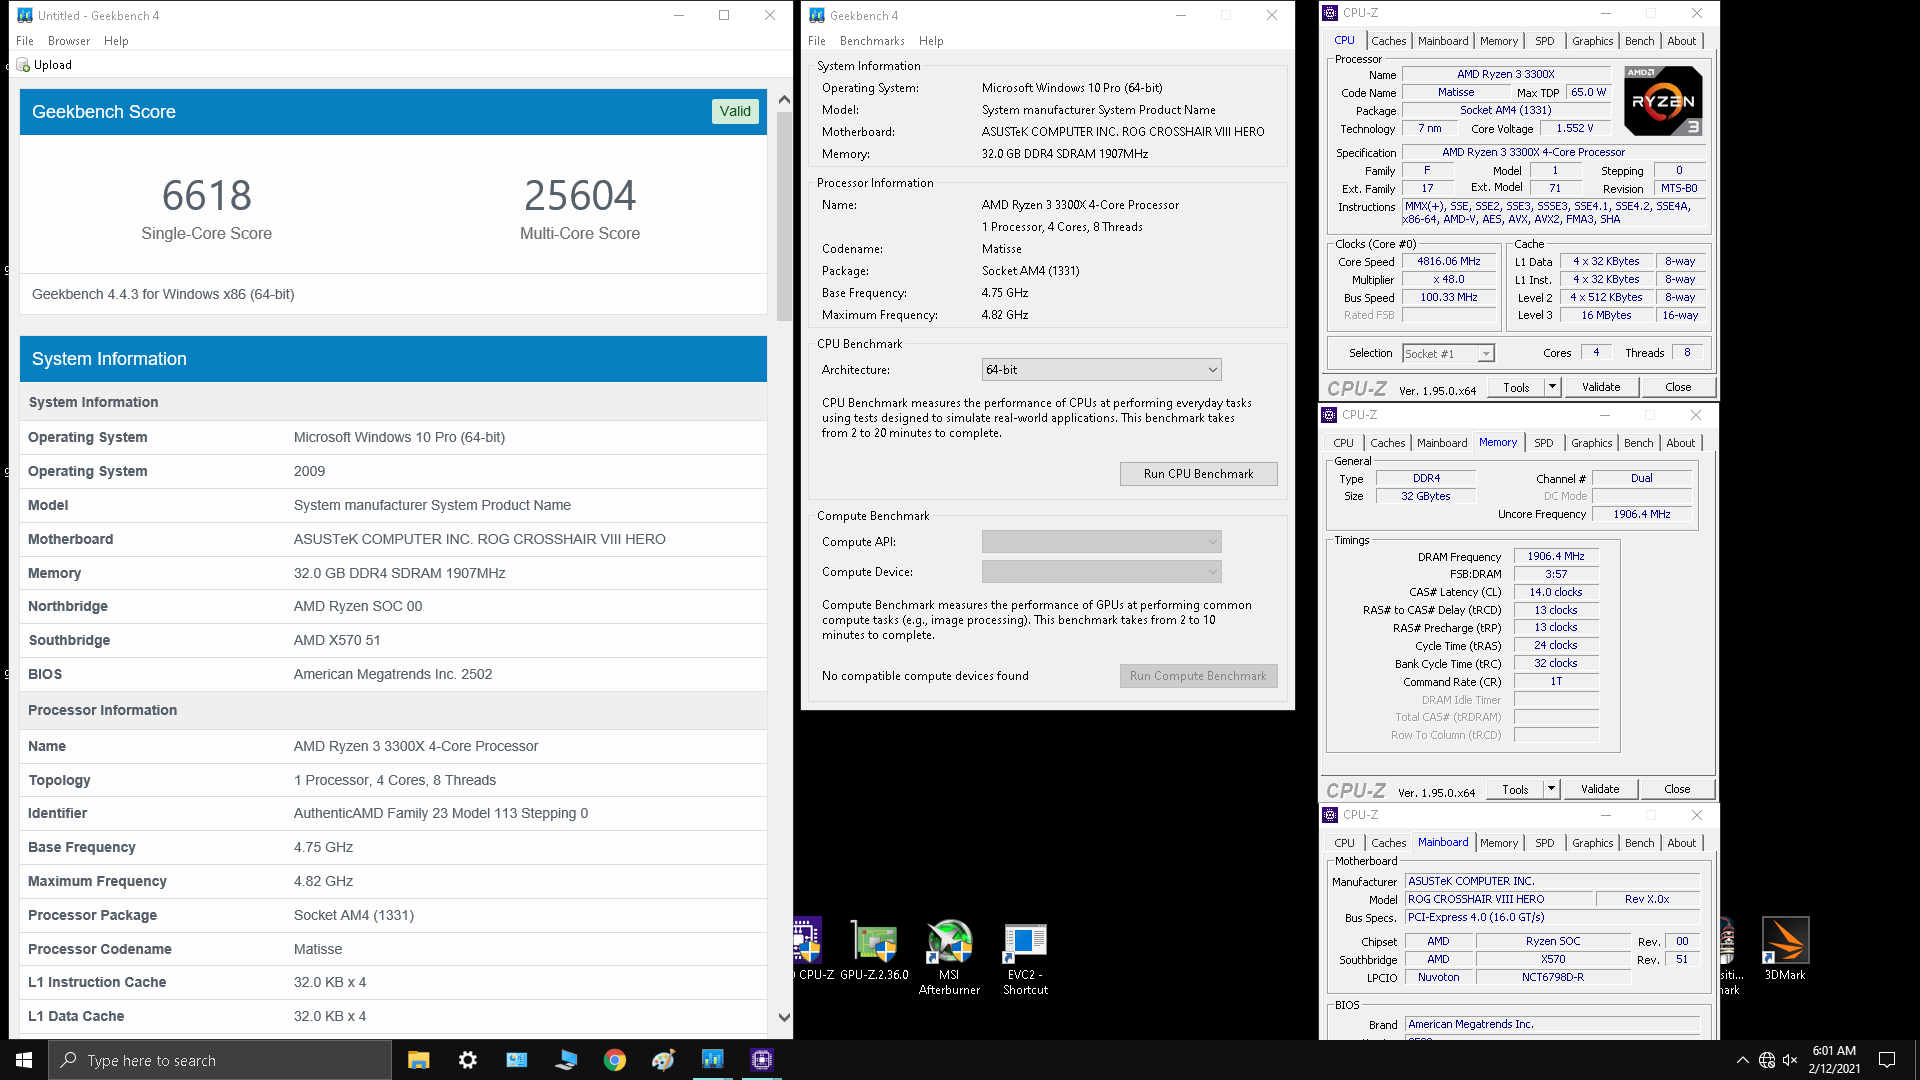The height and width of the screenshot is (1080, 1920).
Task: Click the CAS# Latency value 14.0 clocks
Action: [1556, 592]
